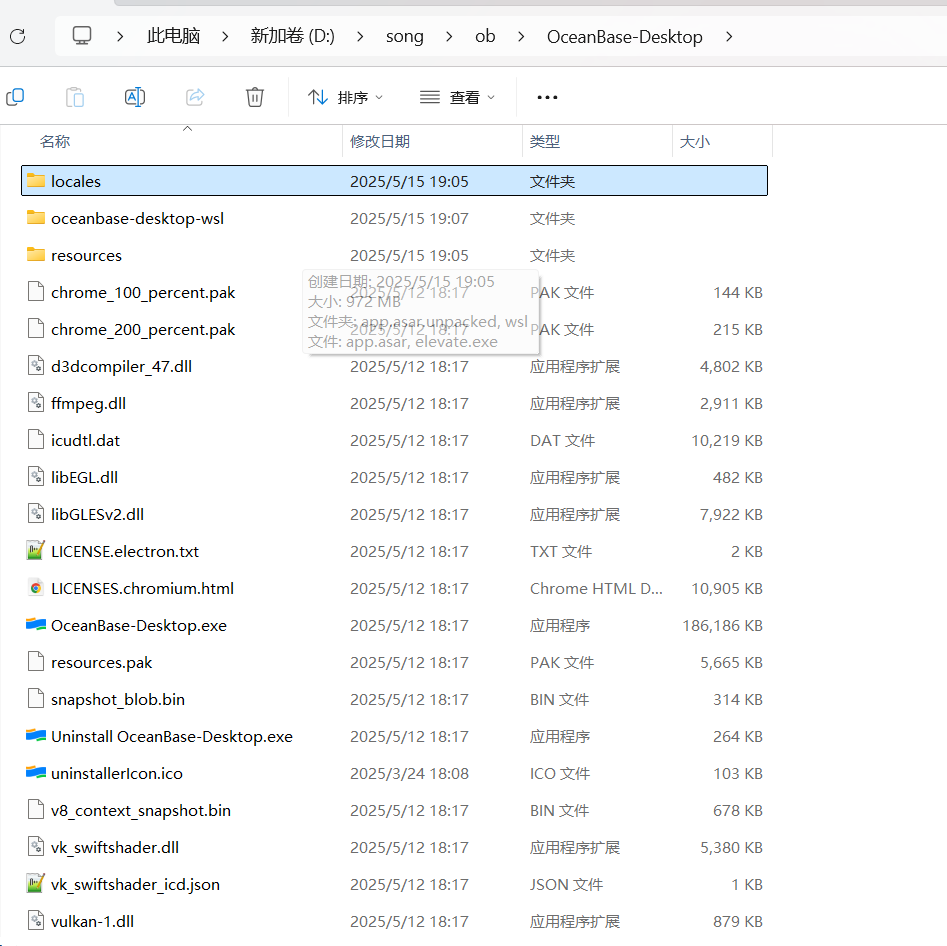Open the 排序 sort dropdown
947x946 pixels.
(x=345, y=97)
